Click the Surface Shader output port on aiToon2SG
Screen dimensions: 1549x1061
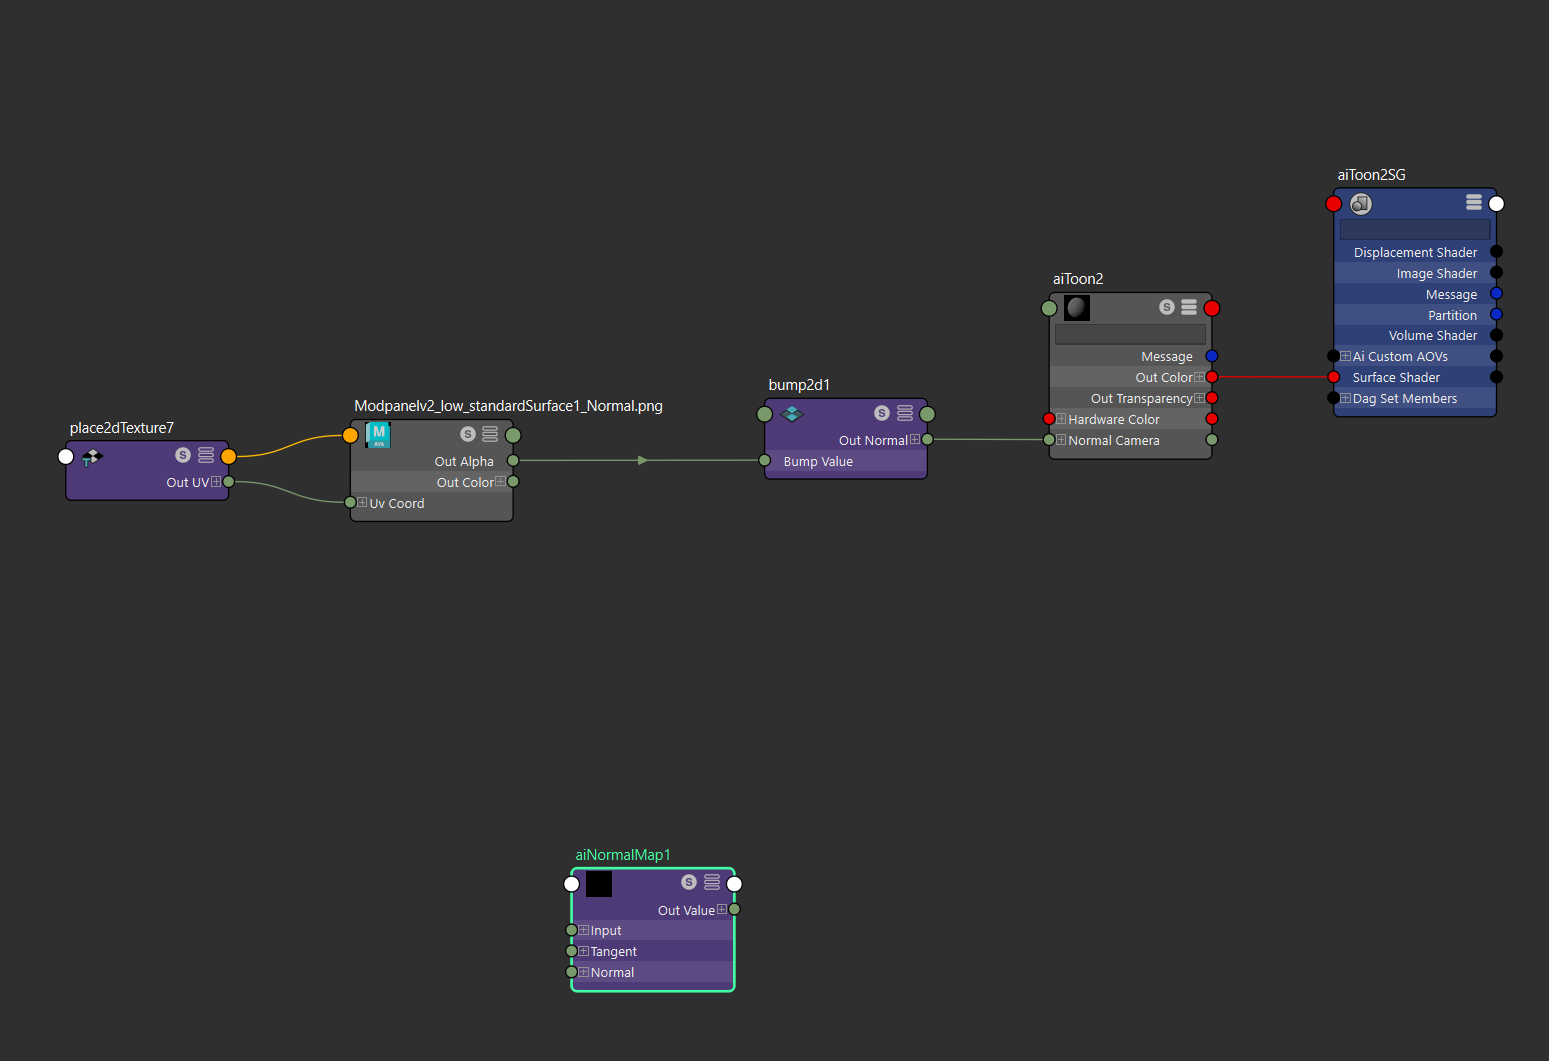pyautogui.click(x=1497, y=377)
